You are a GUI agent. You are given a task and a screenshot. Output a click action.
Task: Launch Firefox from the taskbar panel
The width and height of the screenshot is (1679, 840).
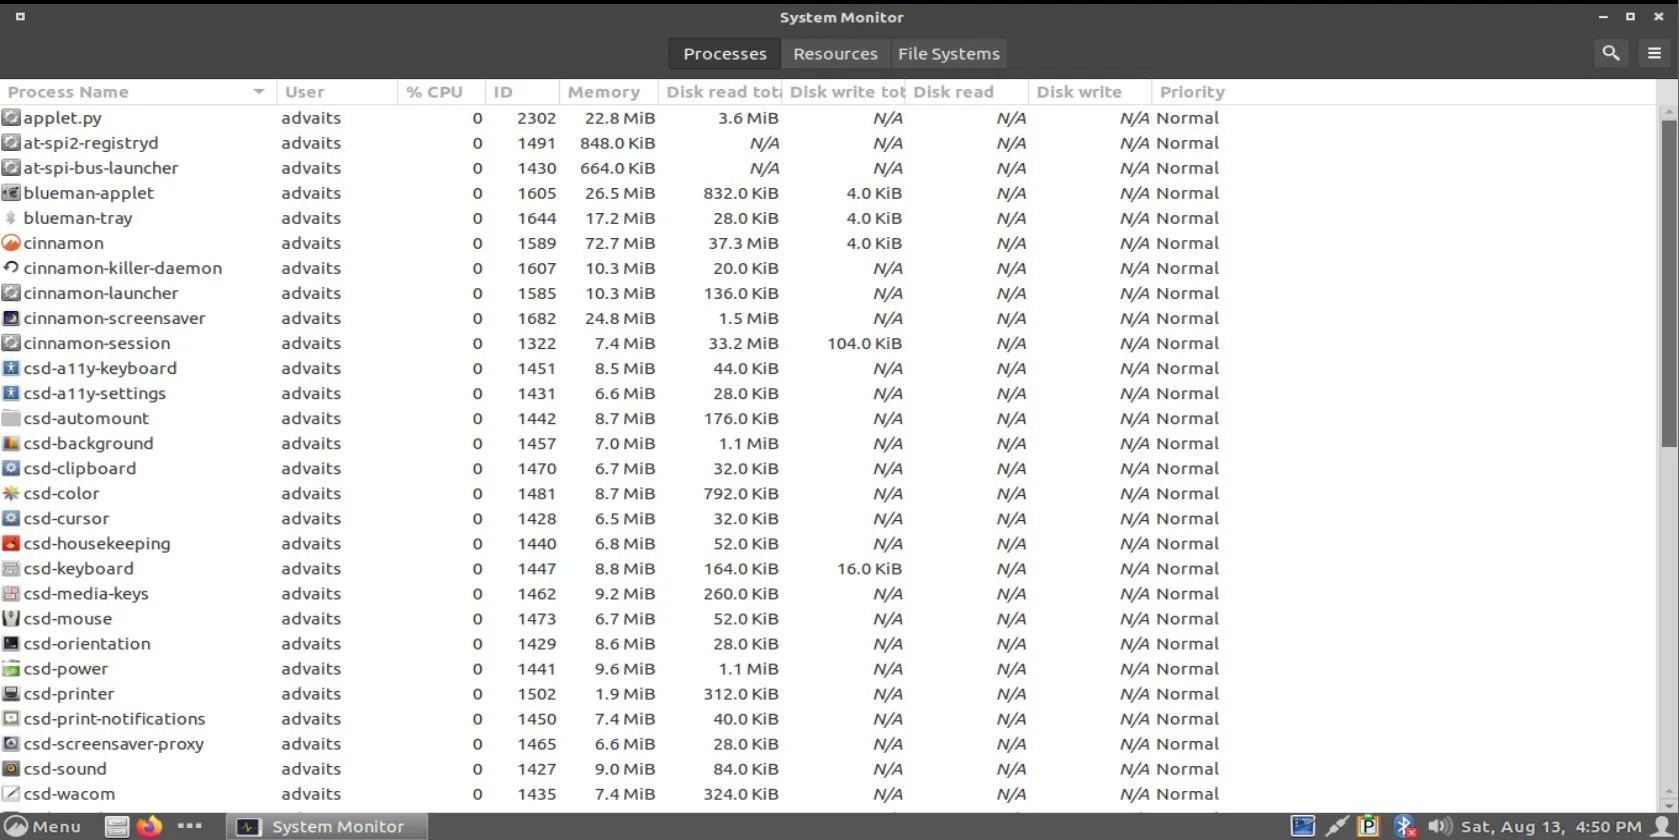tap(149, 826)
